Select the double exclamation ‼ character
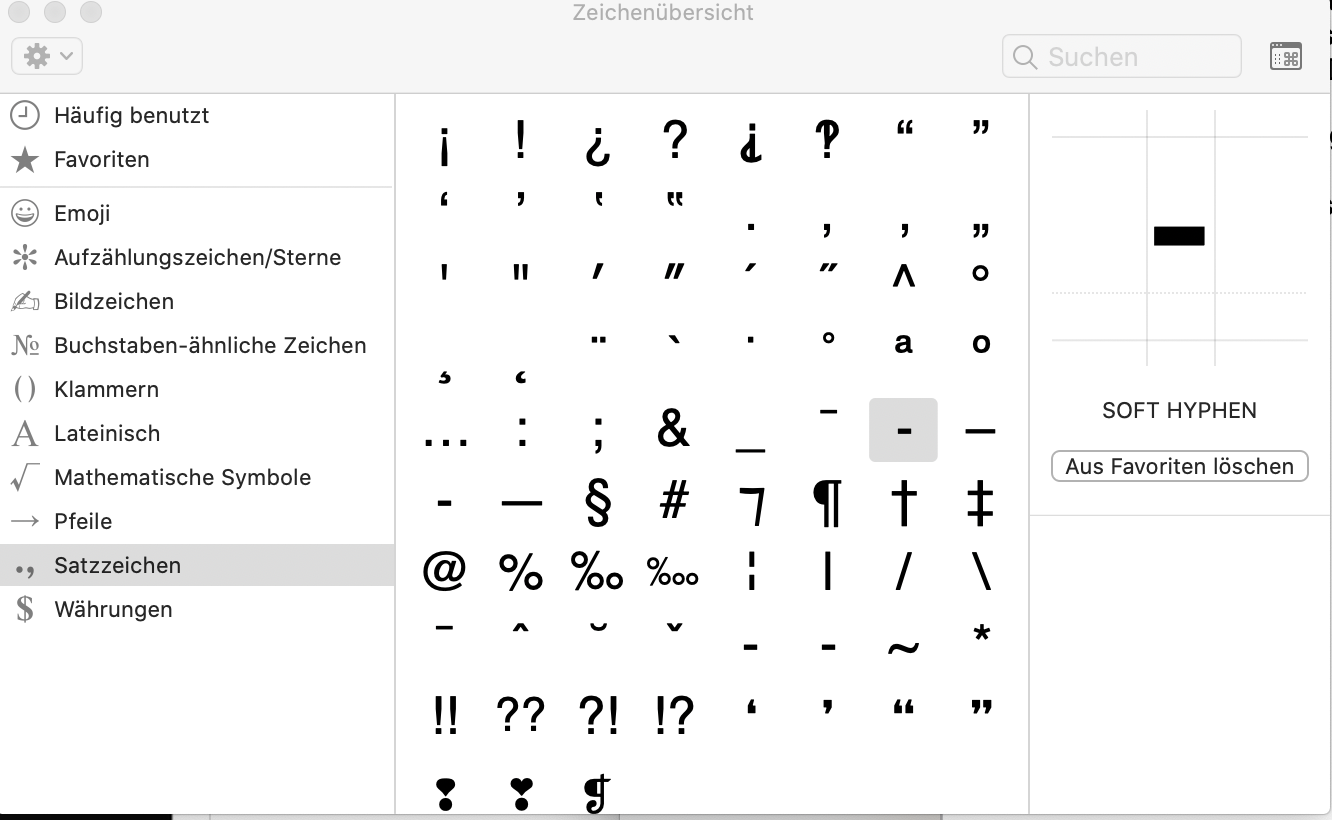 pyautogui.click(x=445, y=716)
